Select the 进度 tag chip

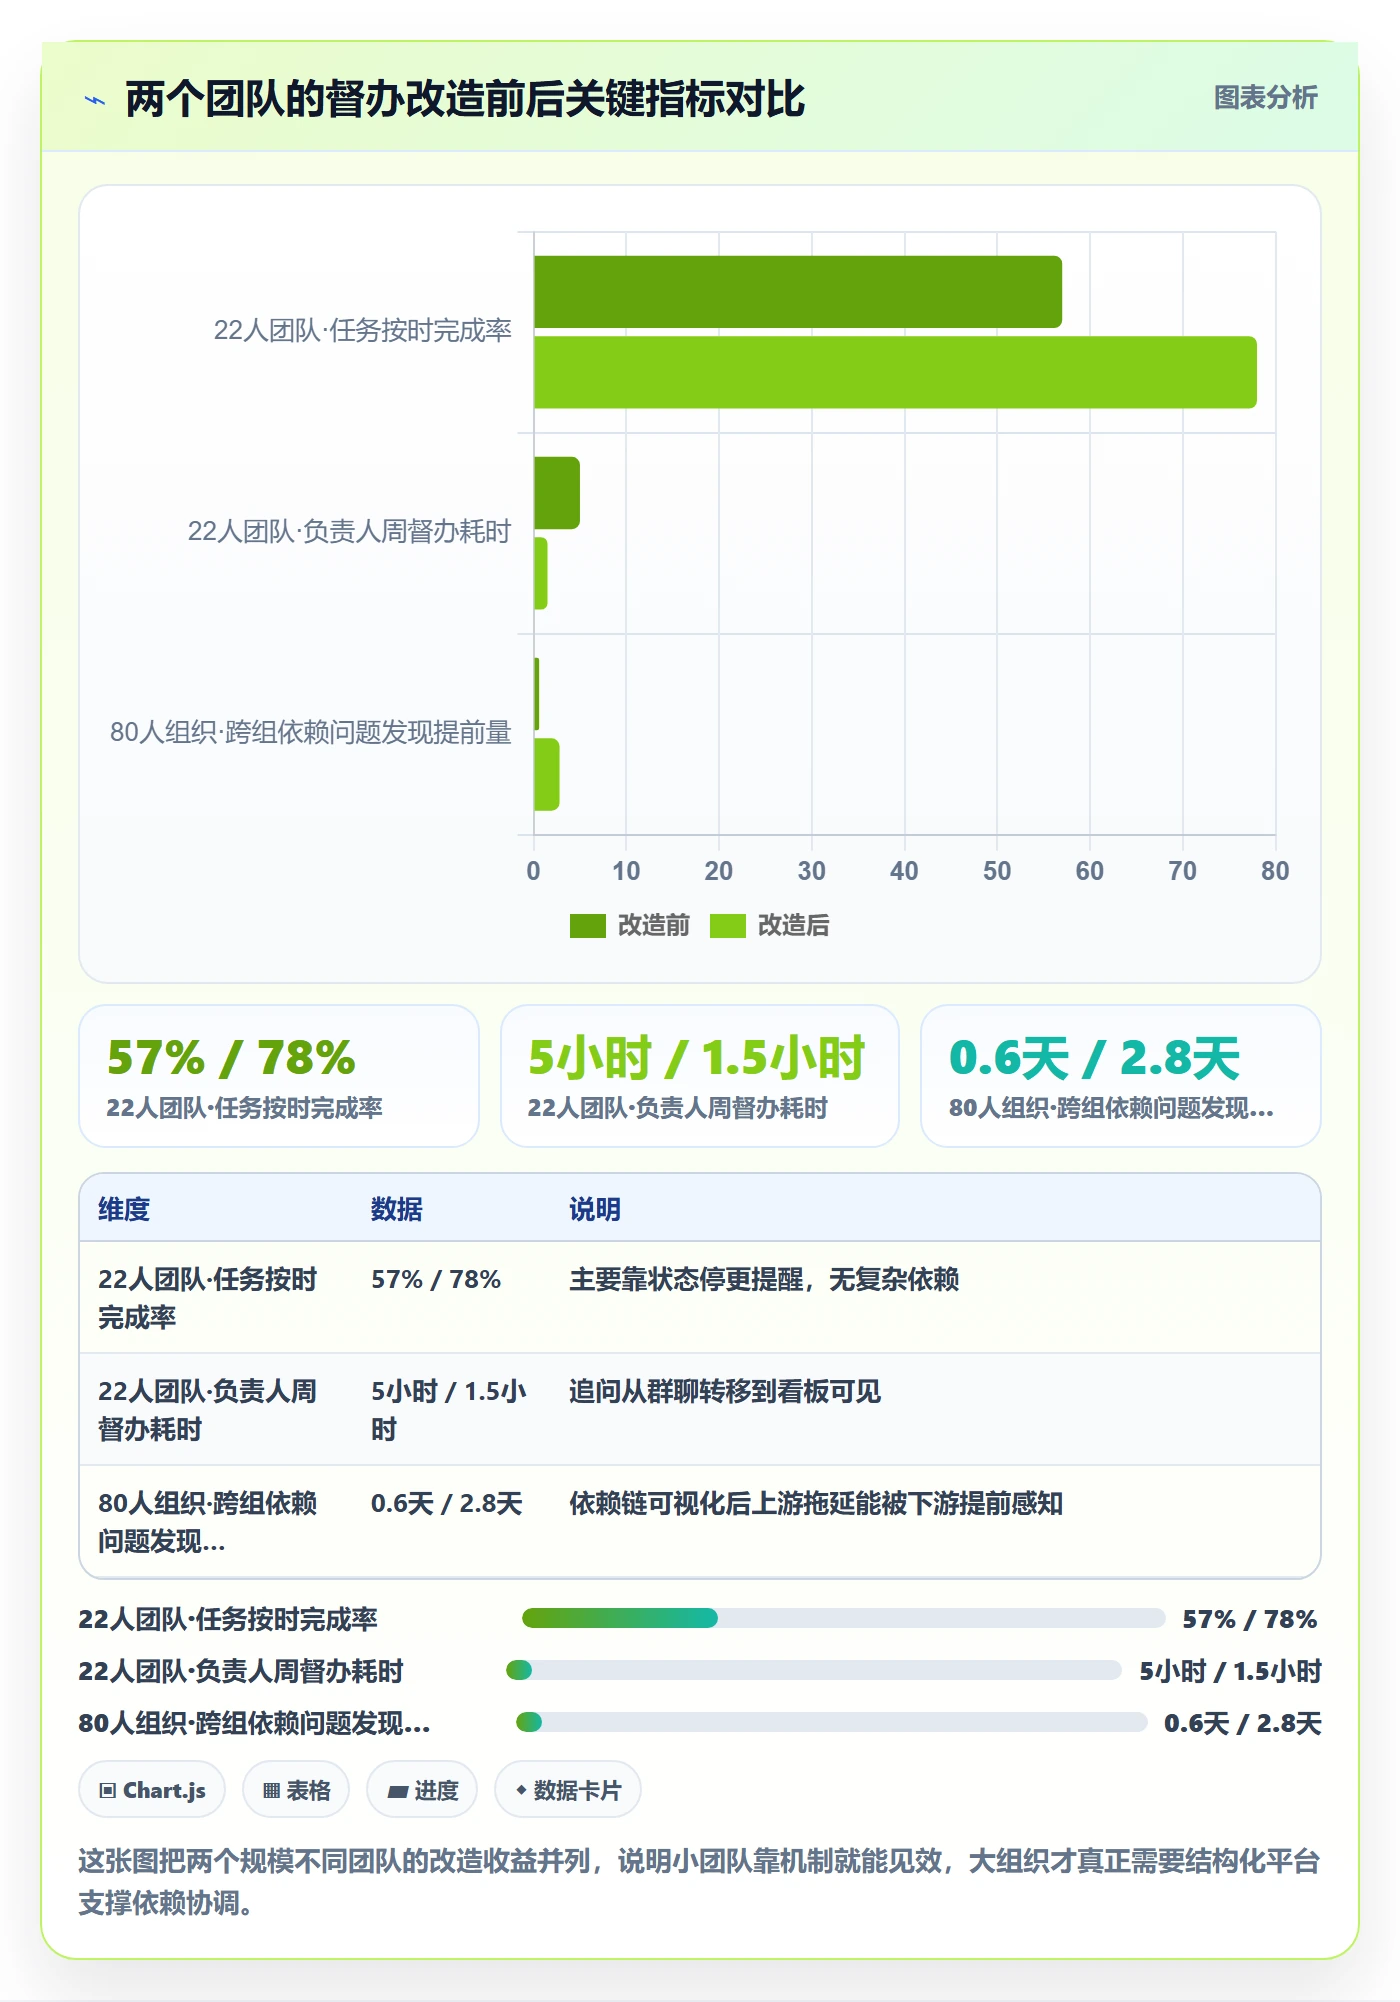pos(422,1790)
